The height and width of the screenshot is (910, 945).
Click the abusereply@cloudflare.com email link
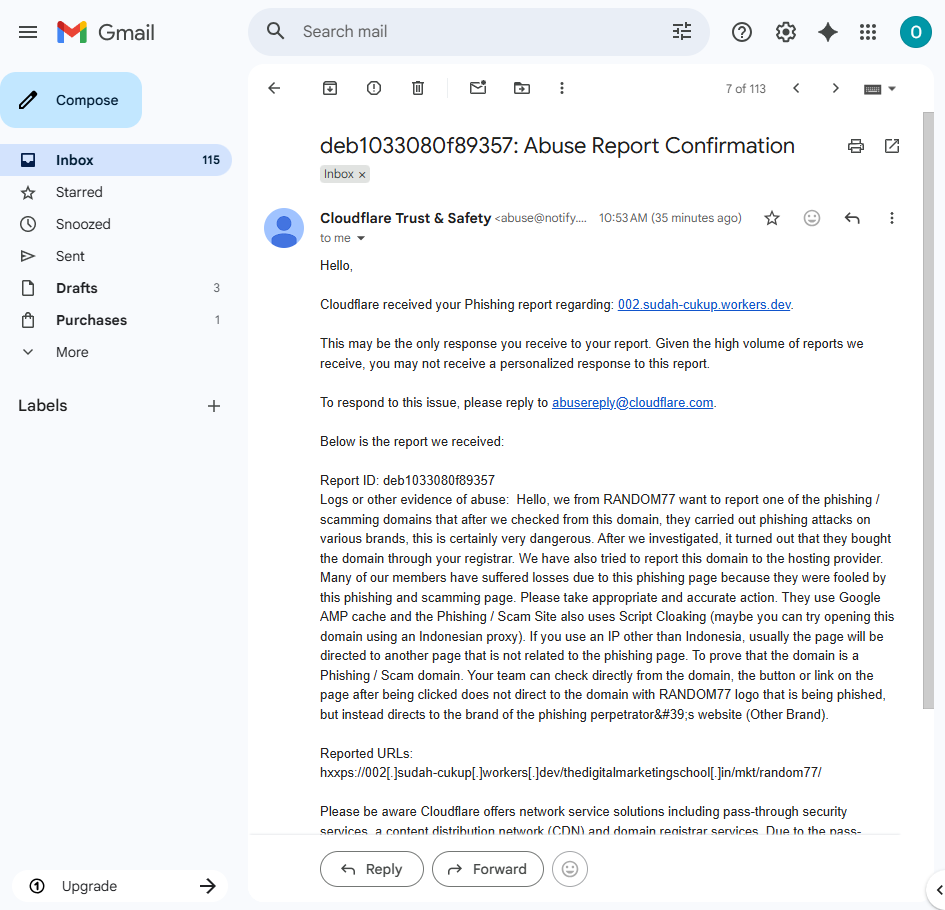tap(632, 403)
